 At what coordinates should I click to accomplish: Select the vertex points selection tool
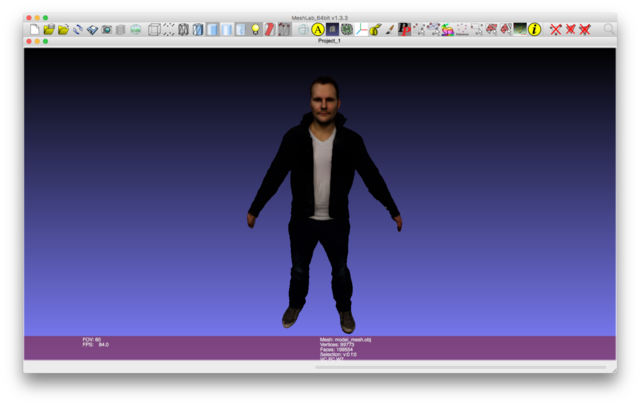(419, 29)
